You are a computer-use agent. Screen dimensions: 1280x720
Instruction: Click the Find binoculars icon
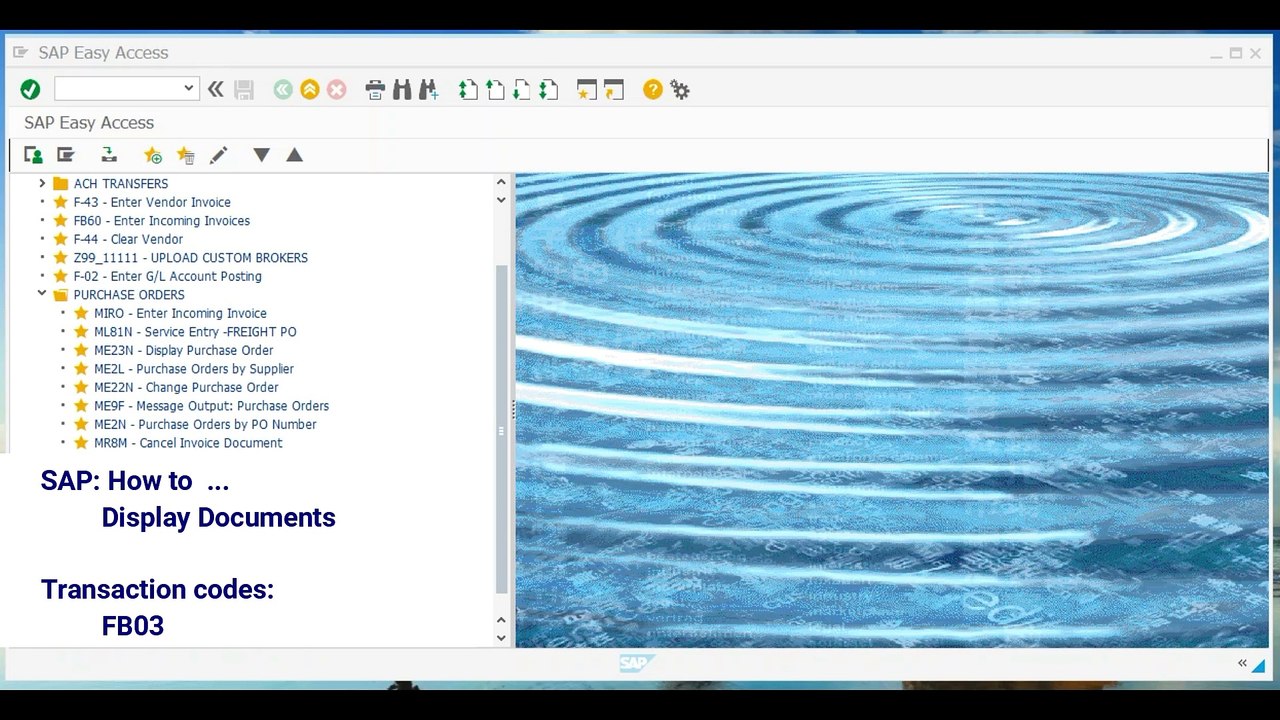click(x=402, y=90)
